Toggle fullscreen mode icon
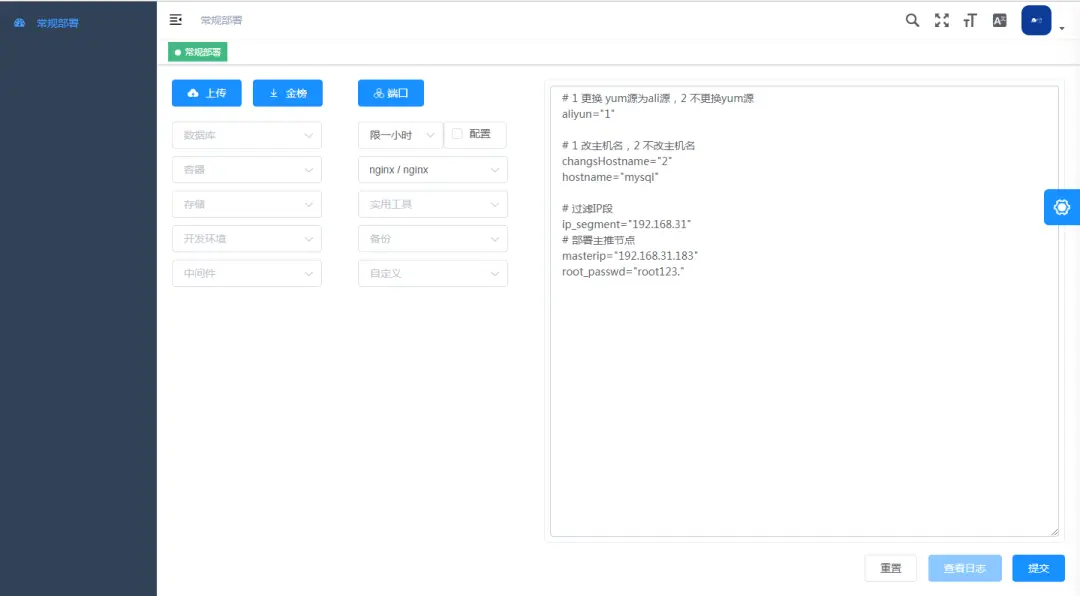This screenshot has width=1080, height=596. pyautogui.click(x=942, y=21)
